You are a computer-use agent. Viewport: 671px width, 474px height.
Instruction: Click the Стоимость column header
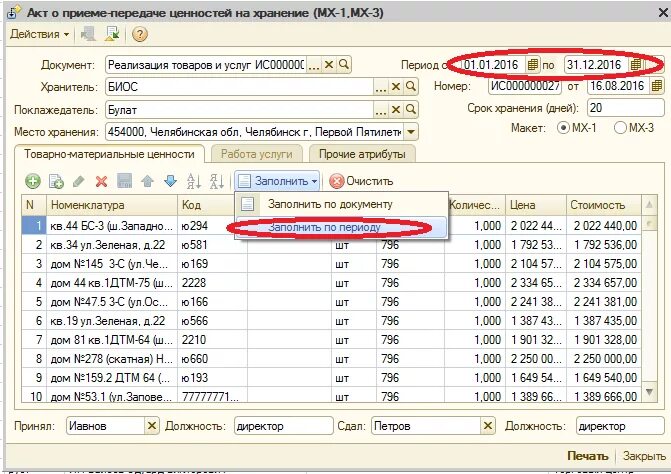603,205
